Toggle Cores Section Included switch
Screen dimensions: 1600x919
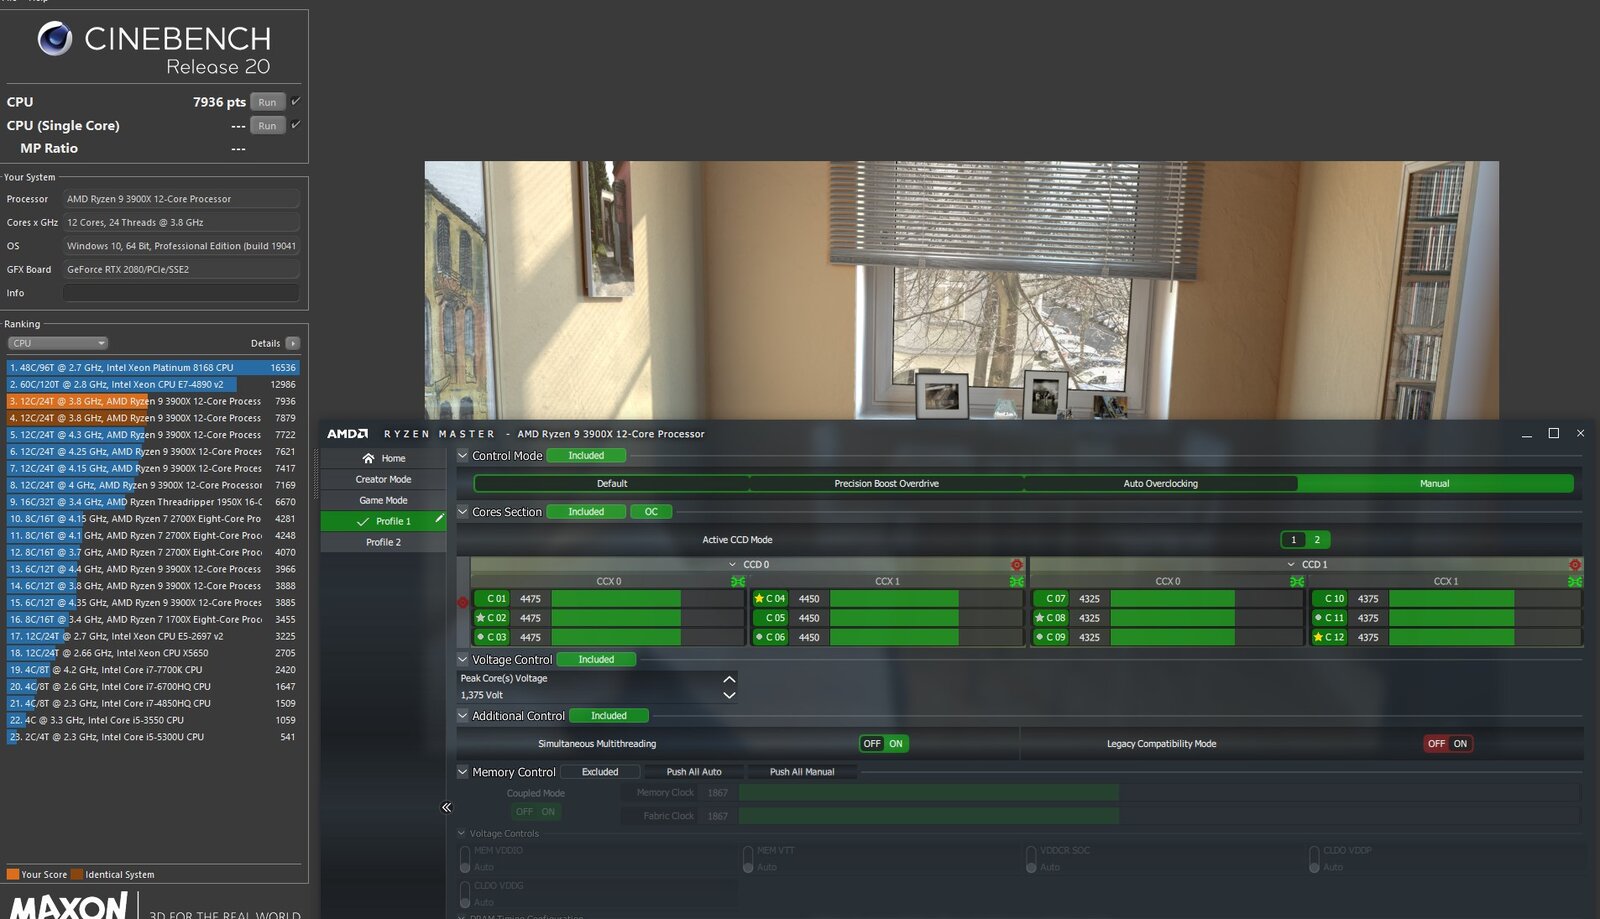point(586,511)
